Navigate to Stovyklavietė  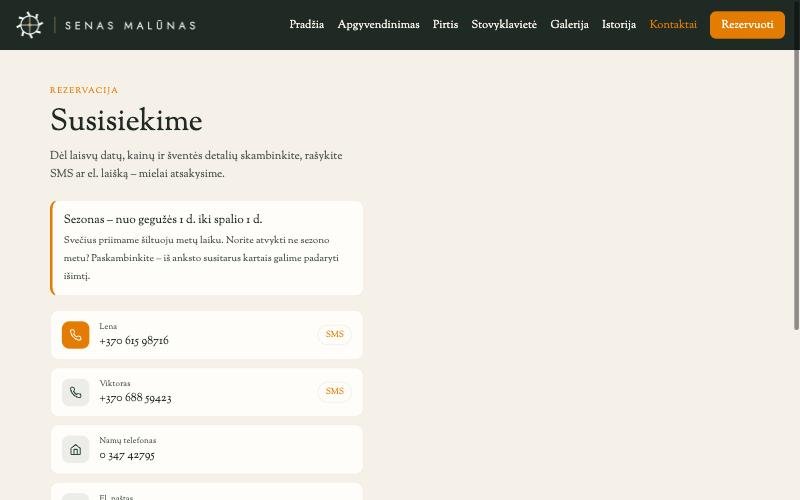pyautogui.click(x=504, y=24)
